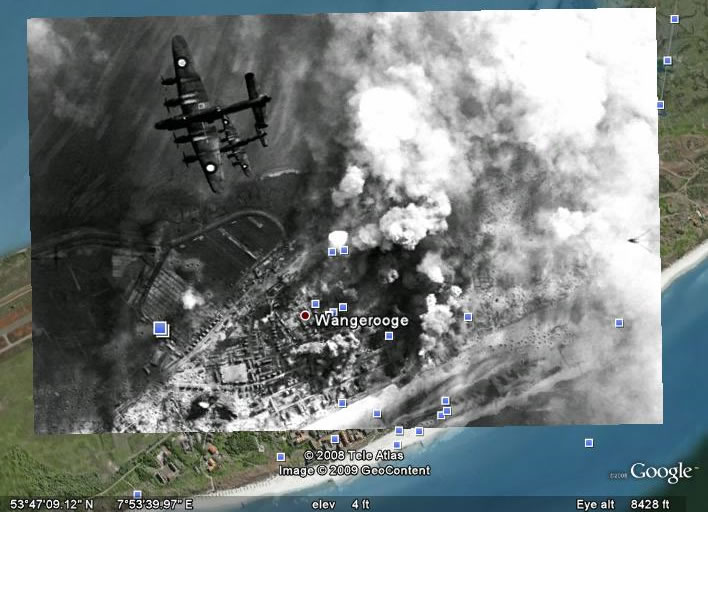
Task: Open the blue marker on the beach at the overlay's right edge
Action: [619, 323]
